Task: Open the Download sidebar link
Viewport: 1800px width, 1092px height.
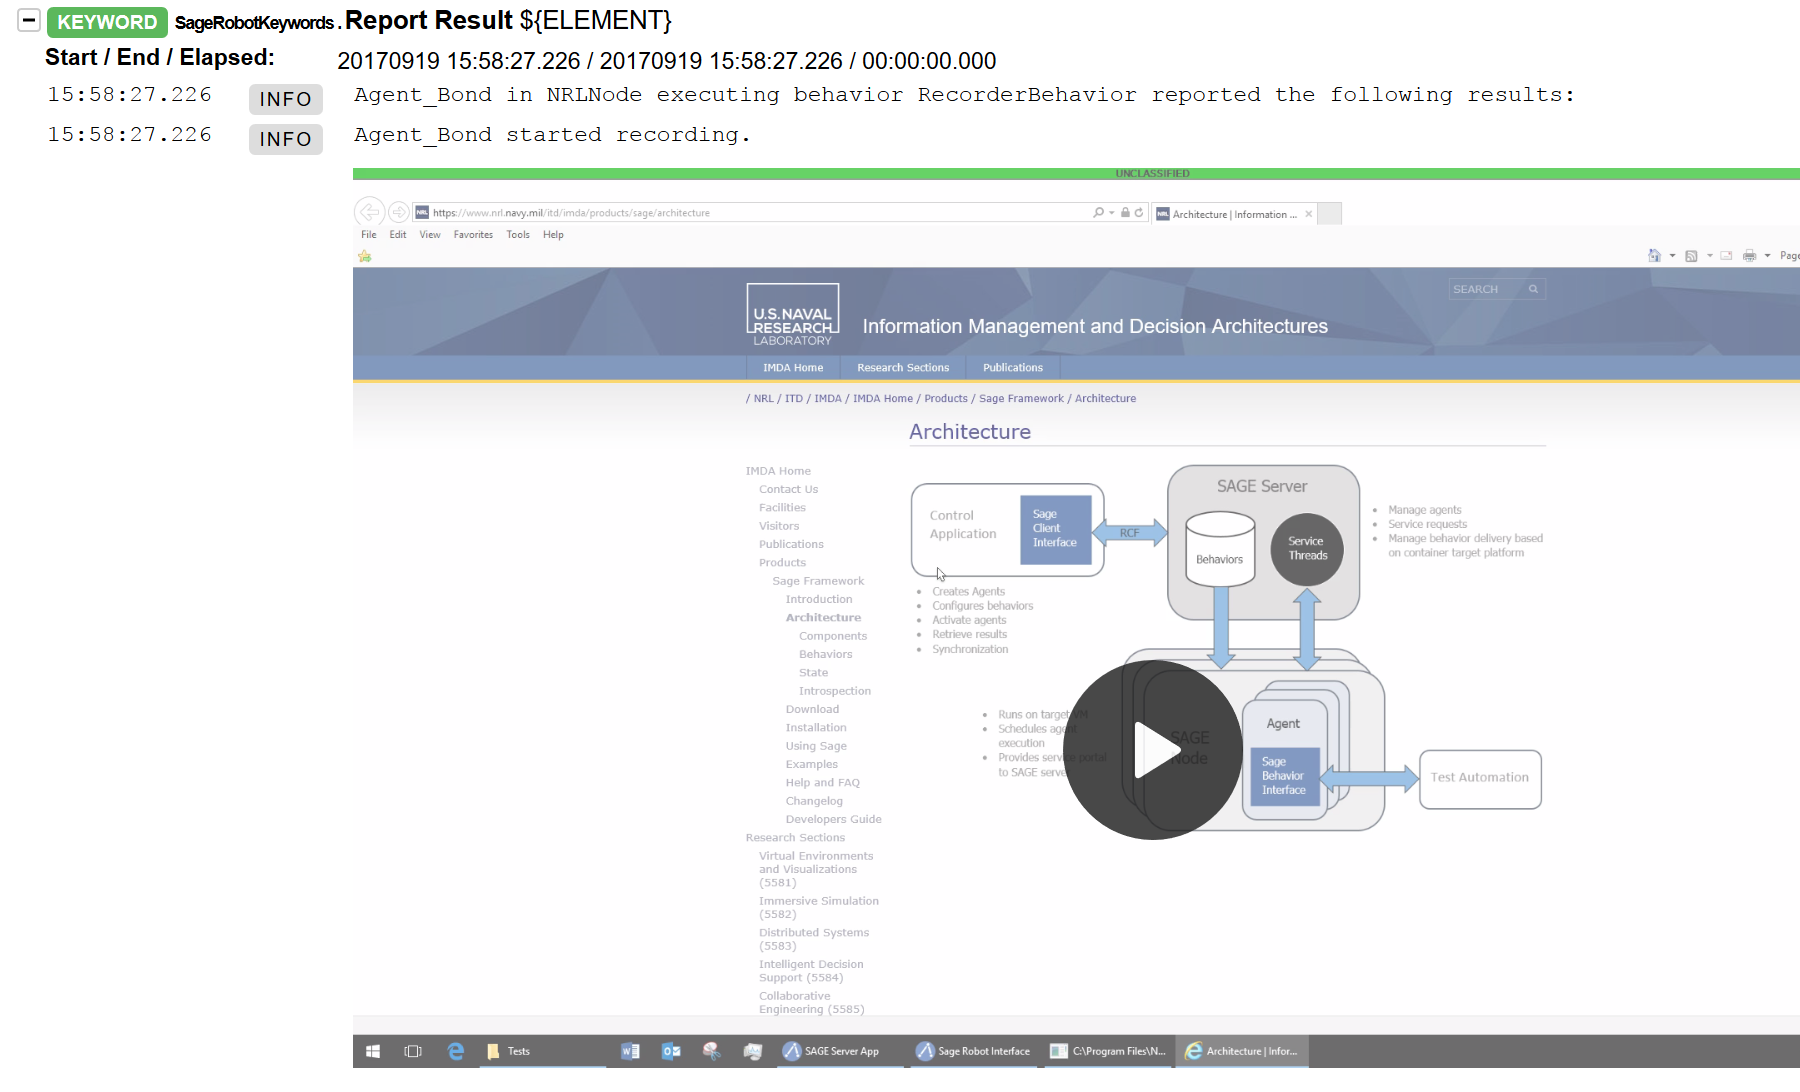Action: pyautogui.click(x=812, y=710)
